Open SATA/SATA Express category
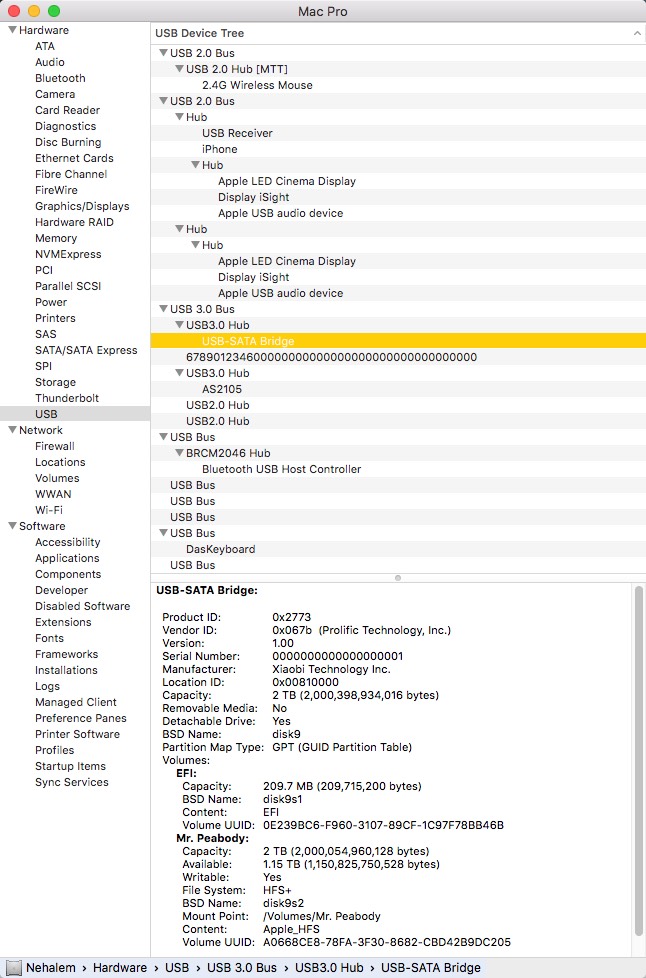Screen dimensions: 646x978 coord(86,350)
